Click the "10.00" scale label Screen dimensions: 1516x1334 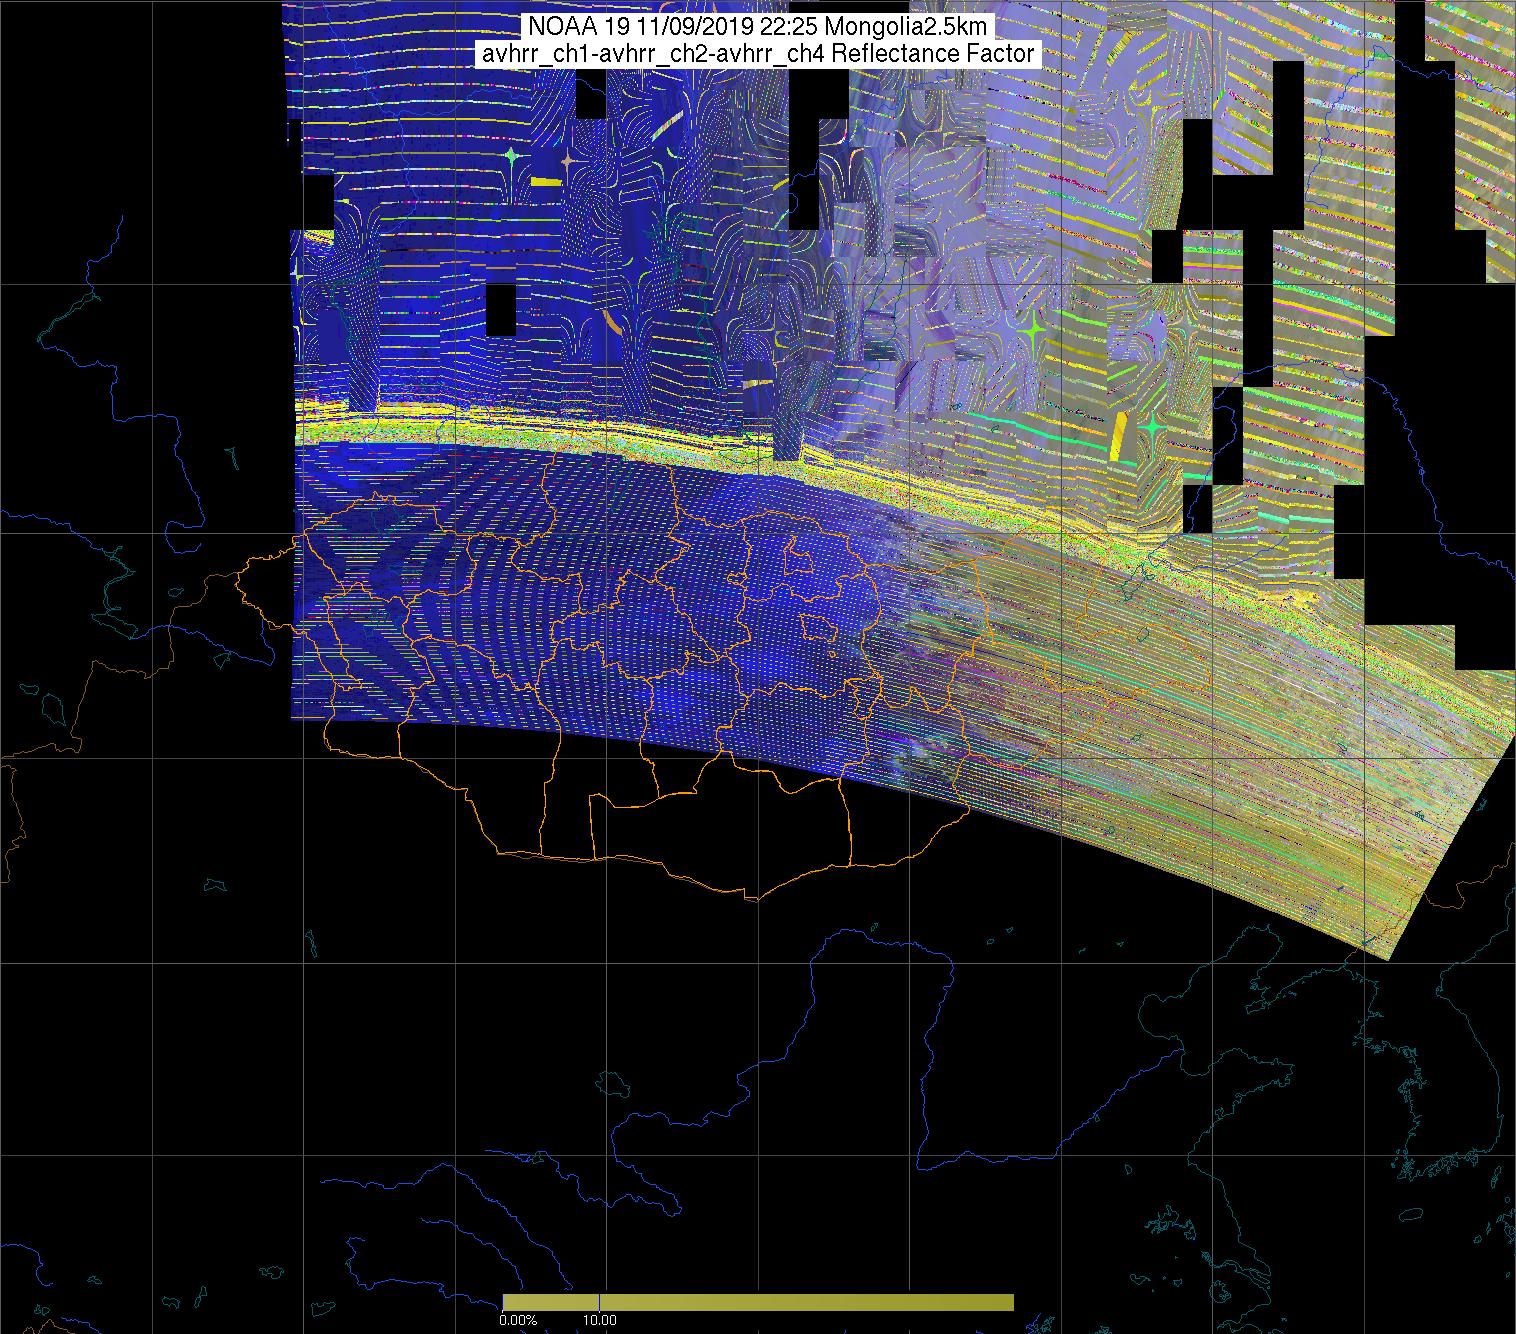point(599,1320)
